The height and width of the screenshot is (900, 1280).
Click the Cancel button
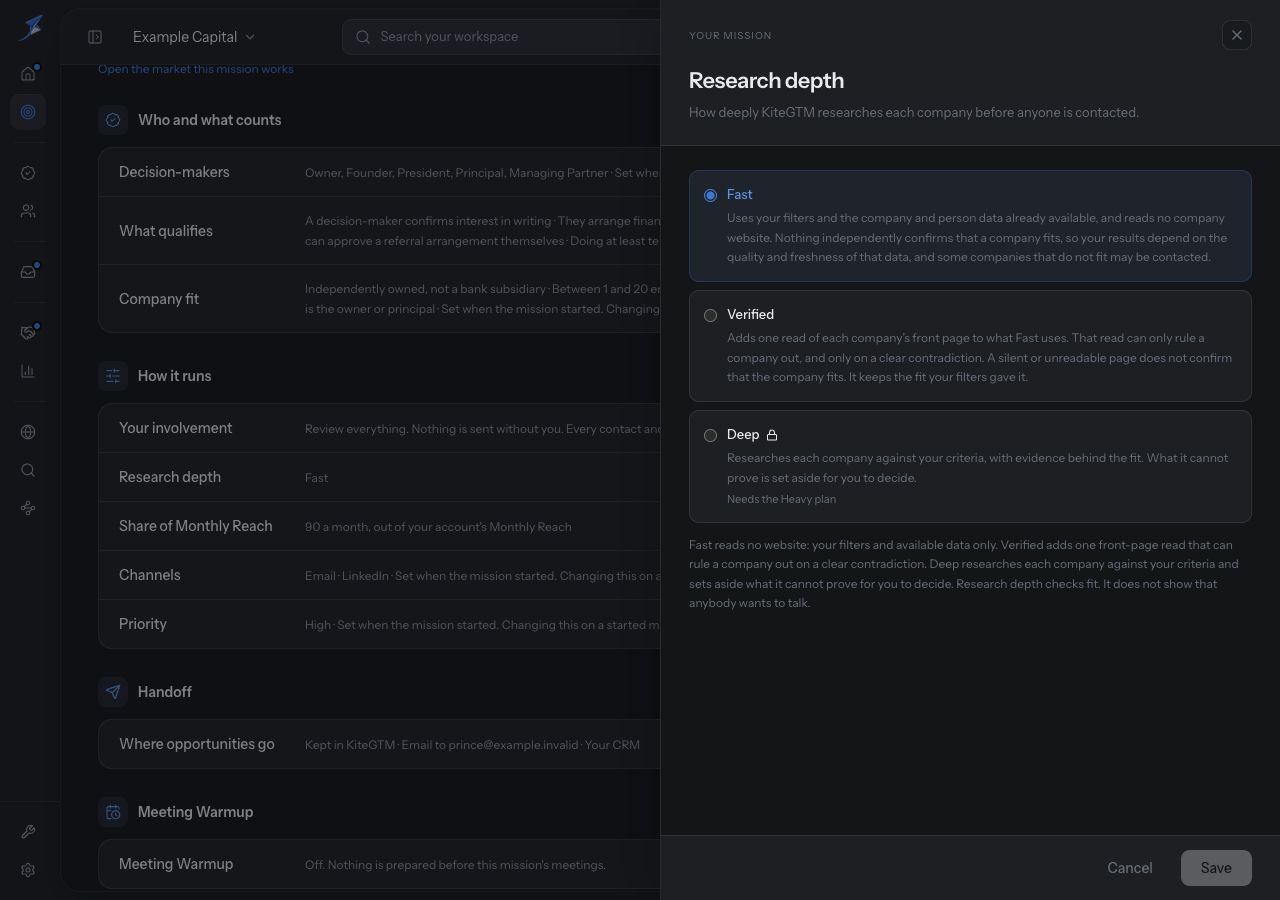pos(1130,868)
